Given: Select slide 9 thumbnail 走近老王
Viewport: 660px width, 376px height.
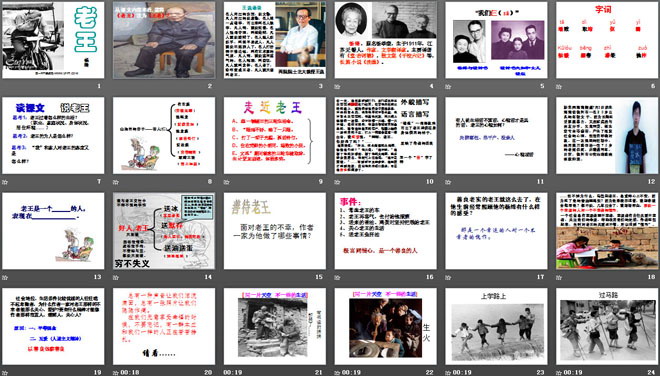Looking at the screenshot, I should click(275, 136).
